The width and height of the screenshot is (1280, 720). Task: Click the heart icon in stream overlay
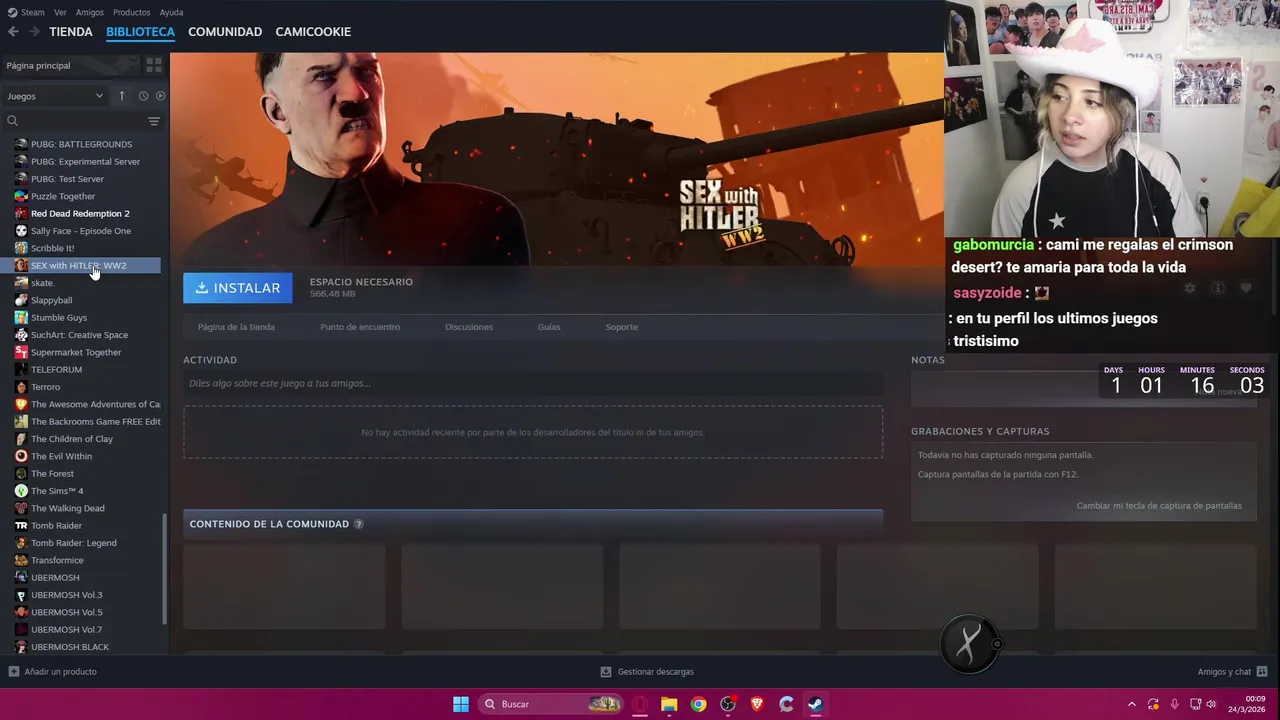pos(1246,288)
